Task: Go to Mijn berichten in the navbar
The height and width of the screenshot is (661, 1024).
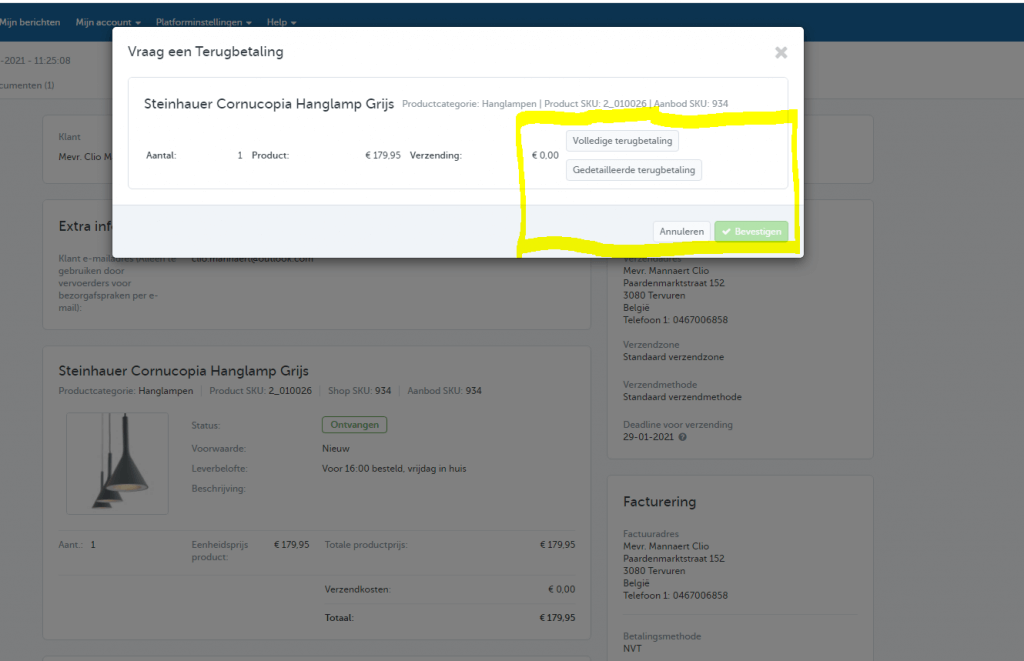Action: pyautogui.click(x=29, y=22)
